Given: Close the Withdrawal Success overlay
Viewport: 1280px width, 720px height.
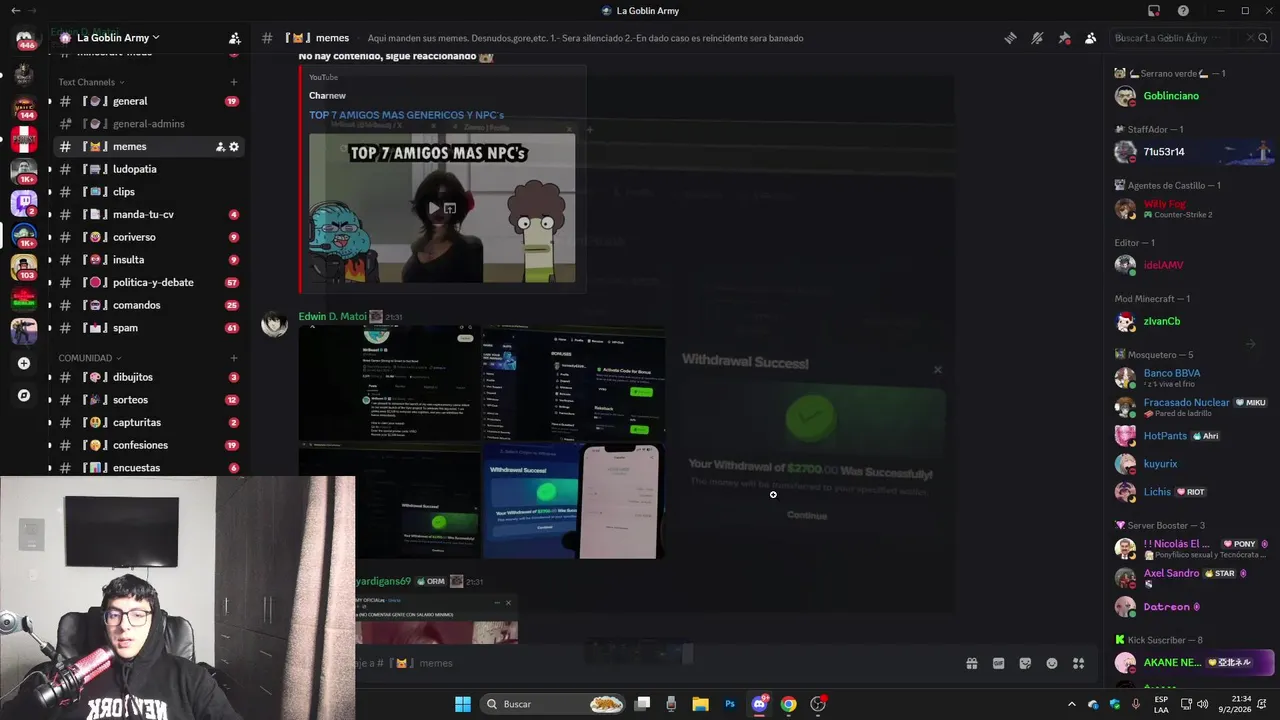Looking at the screenshot, I should (x=937, y=370).
